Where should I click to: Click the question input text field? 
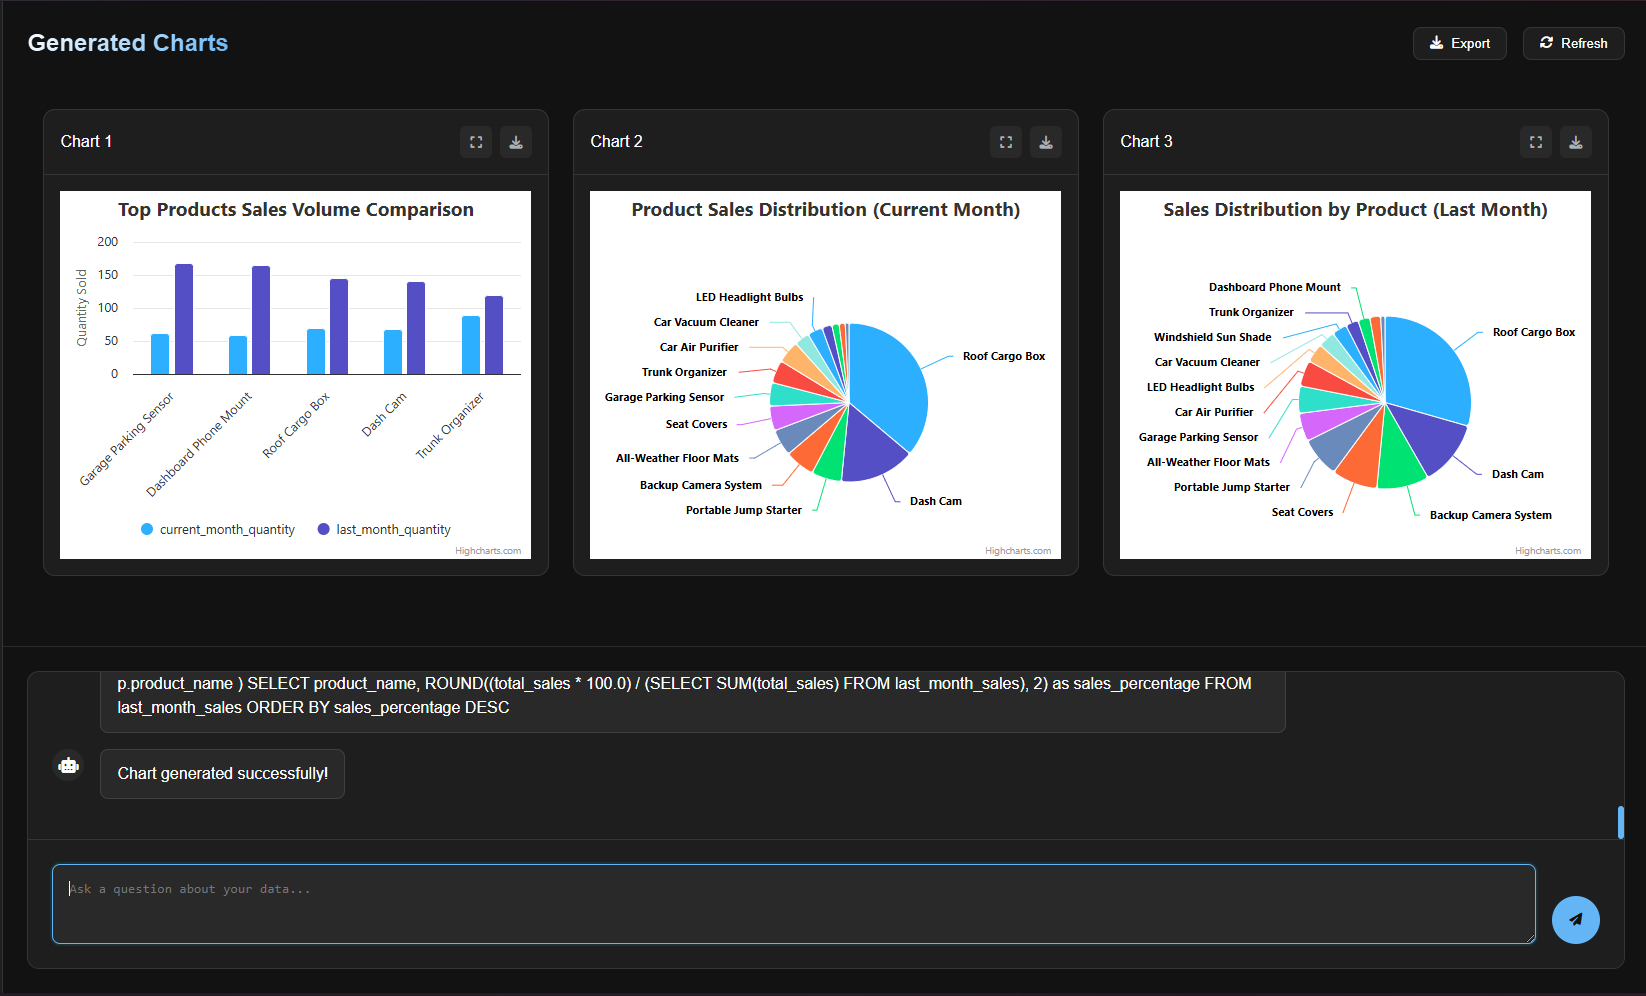point(794,904)
